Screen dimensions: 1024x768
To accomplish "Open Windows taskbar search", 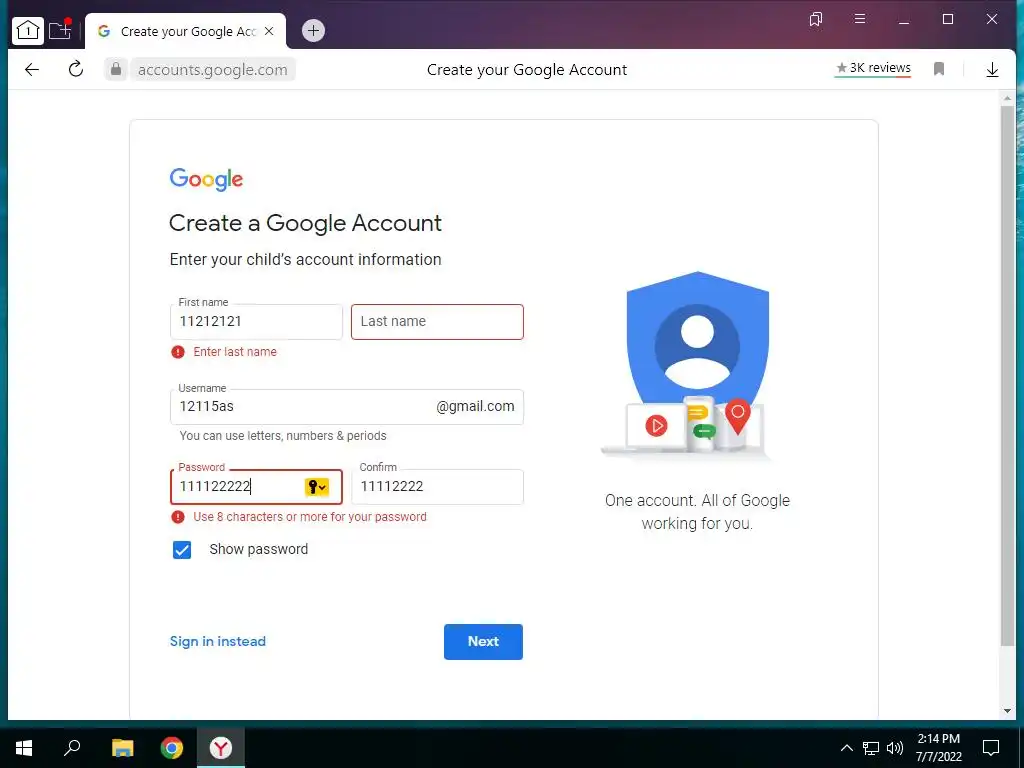I will 72,748.
